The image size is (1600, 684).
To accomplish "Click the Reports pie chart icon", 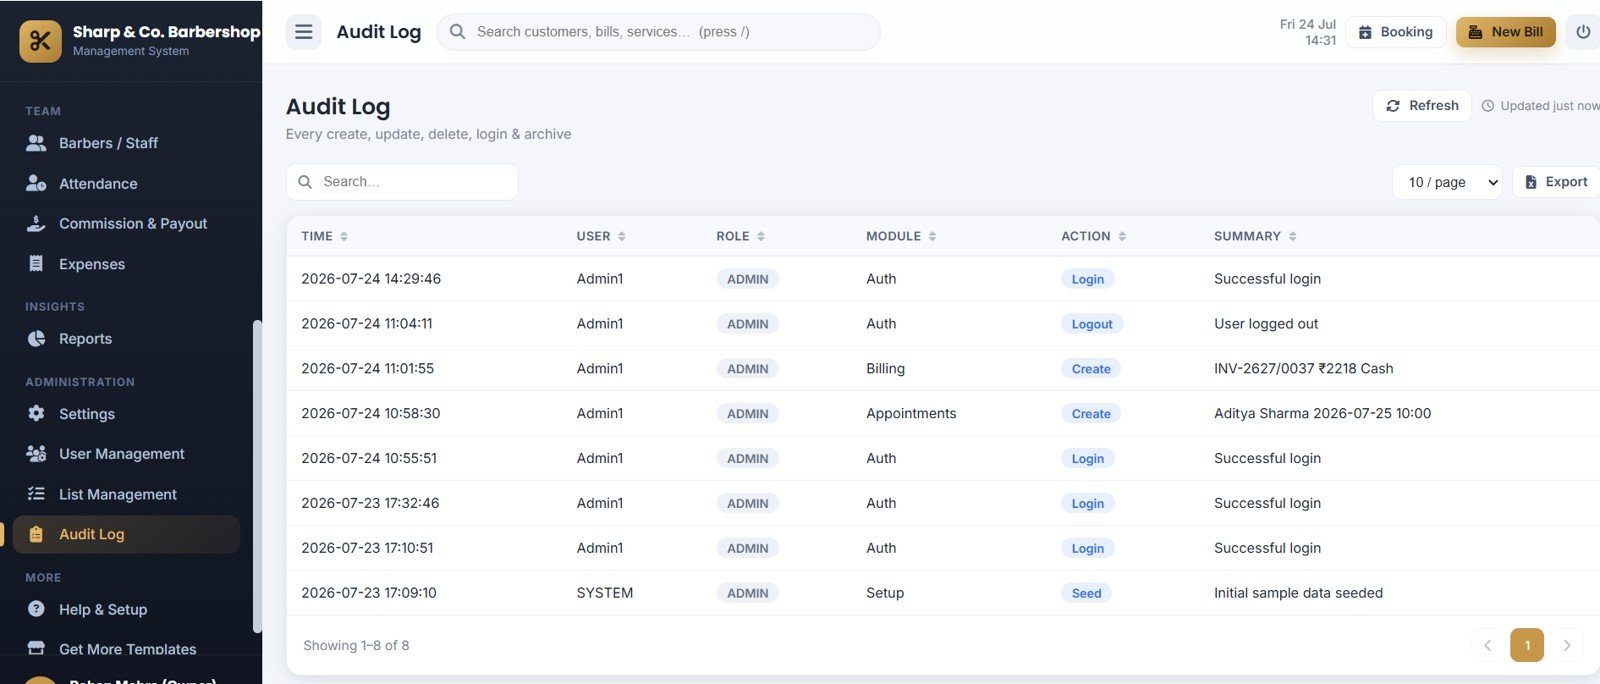I will point(36,338).
